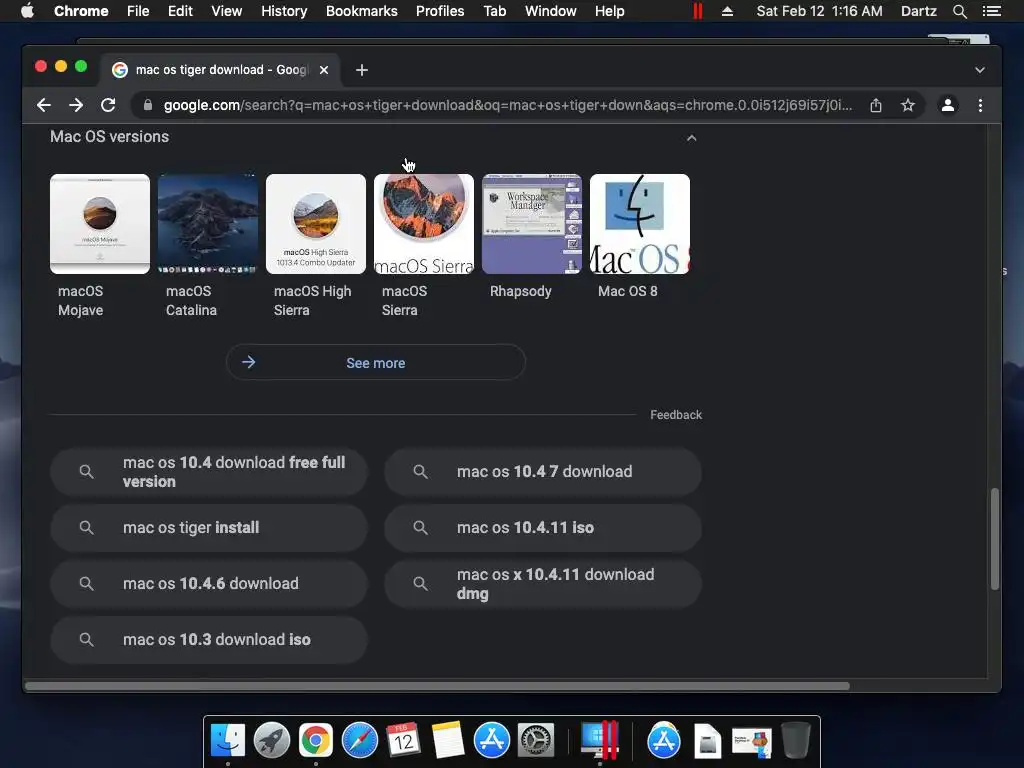Open Chrome's three-dot menu
The height and width of the screenshot is (768, 1024).
[x=980, y=105]
